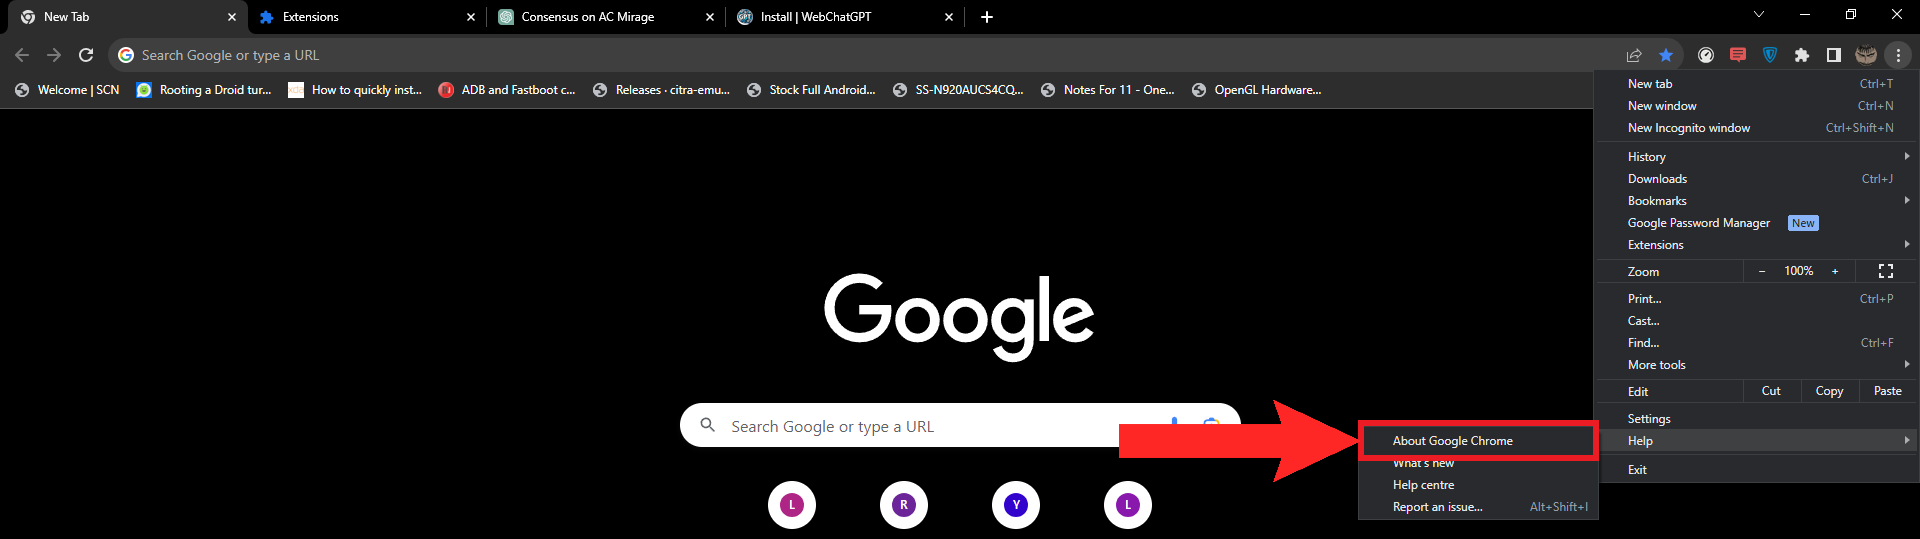The width and height of the screenshot is (1920, 539).
Task: Click Cut in the Edit row
Action: 1771,391
